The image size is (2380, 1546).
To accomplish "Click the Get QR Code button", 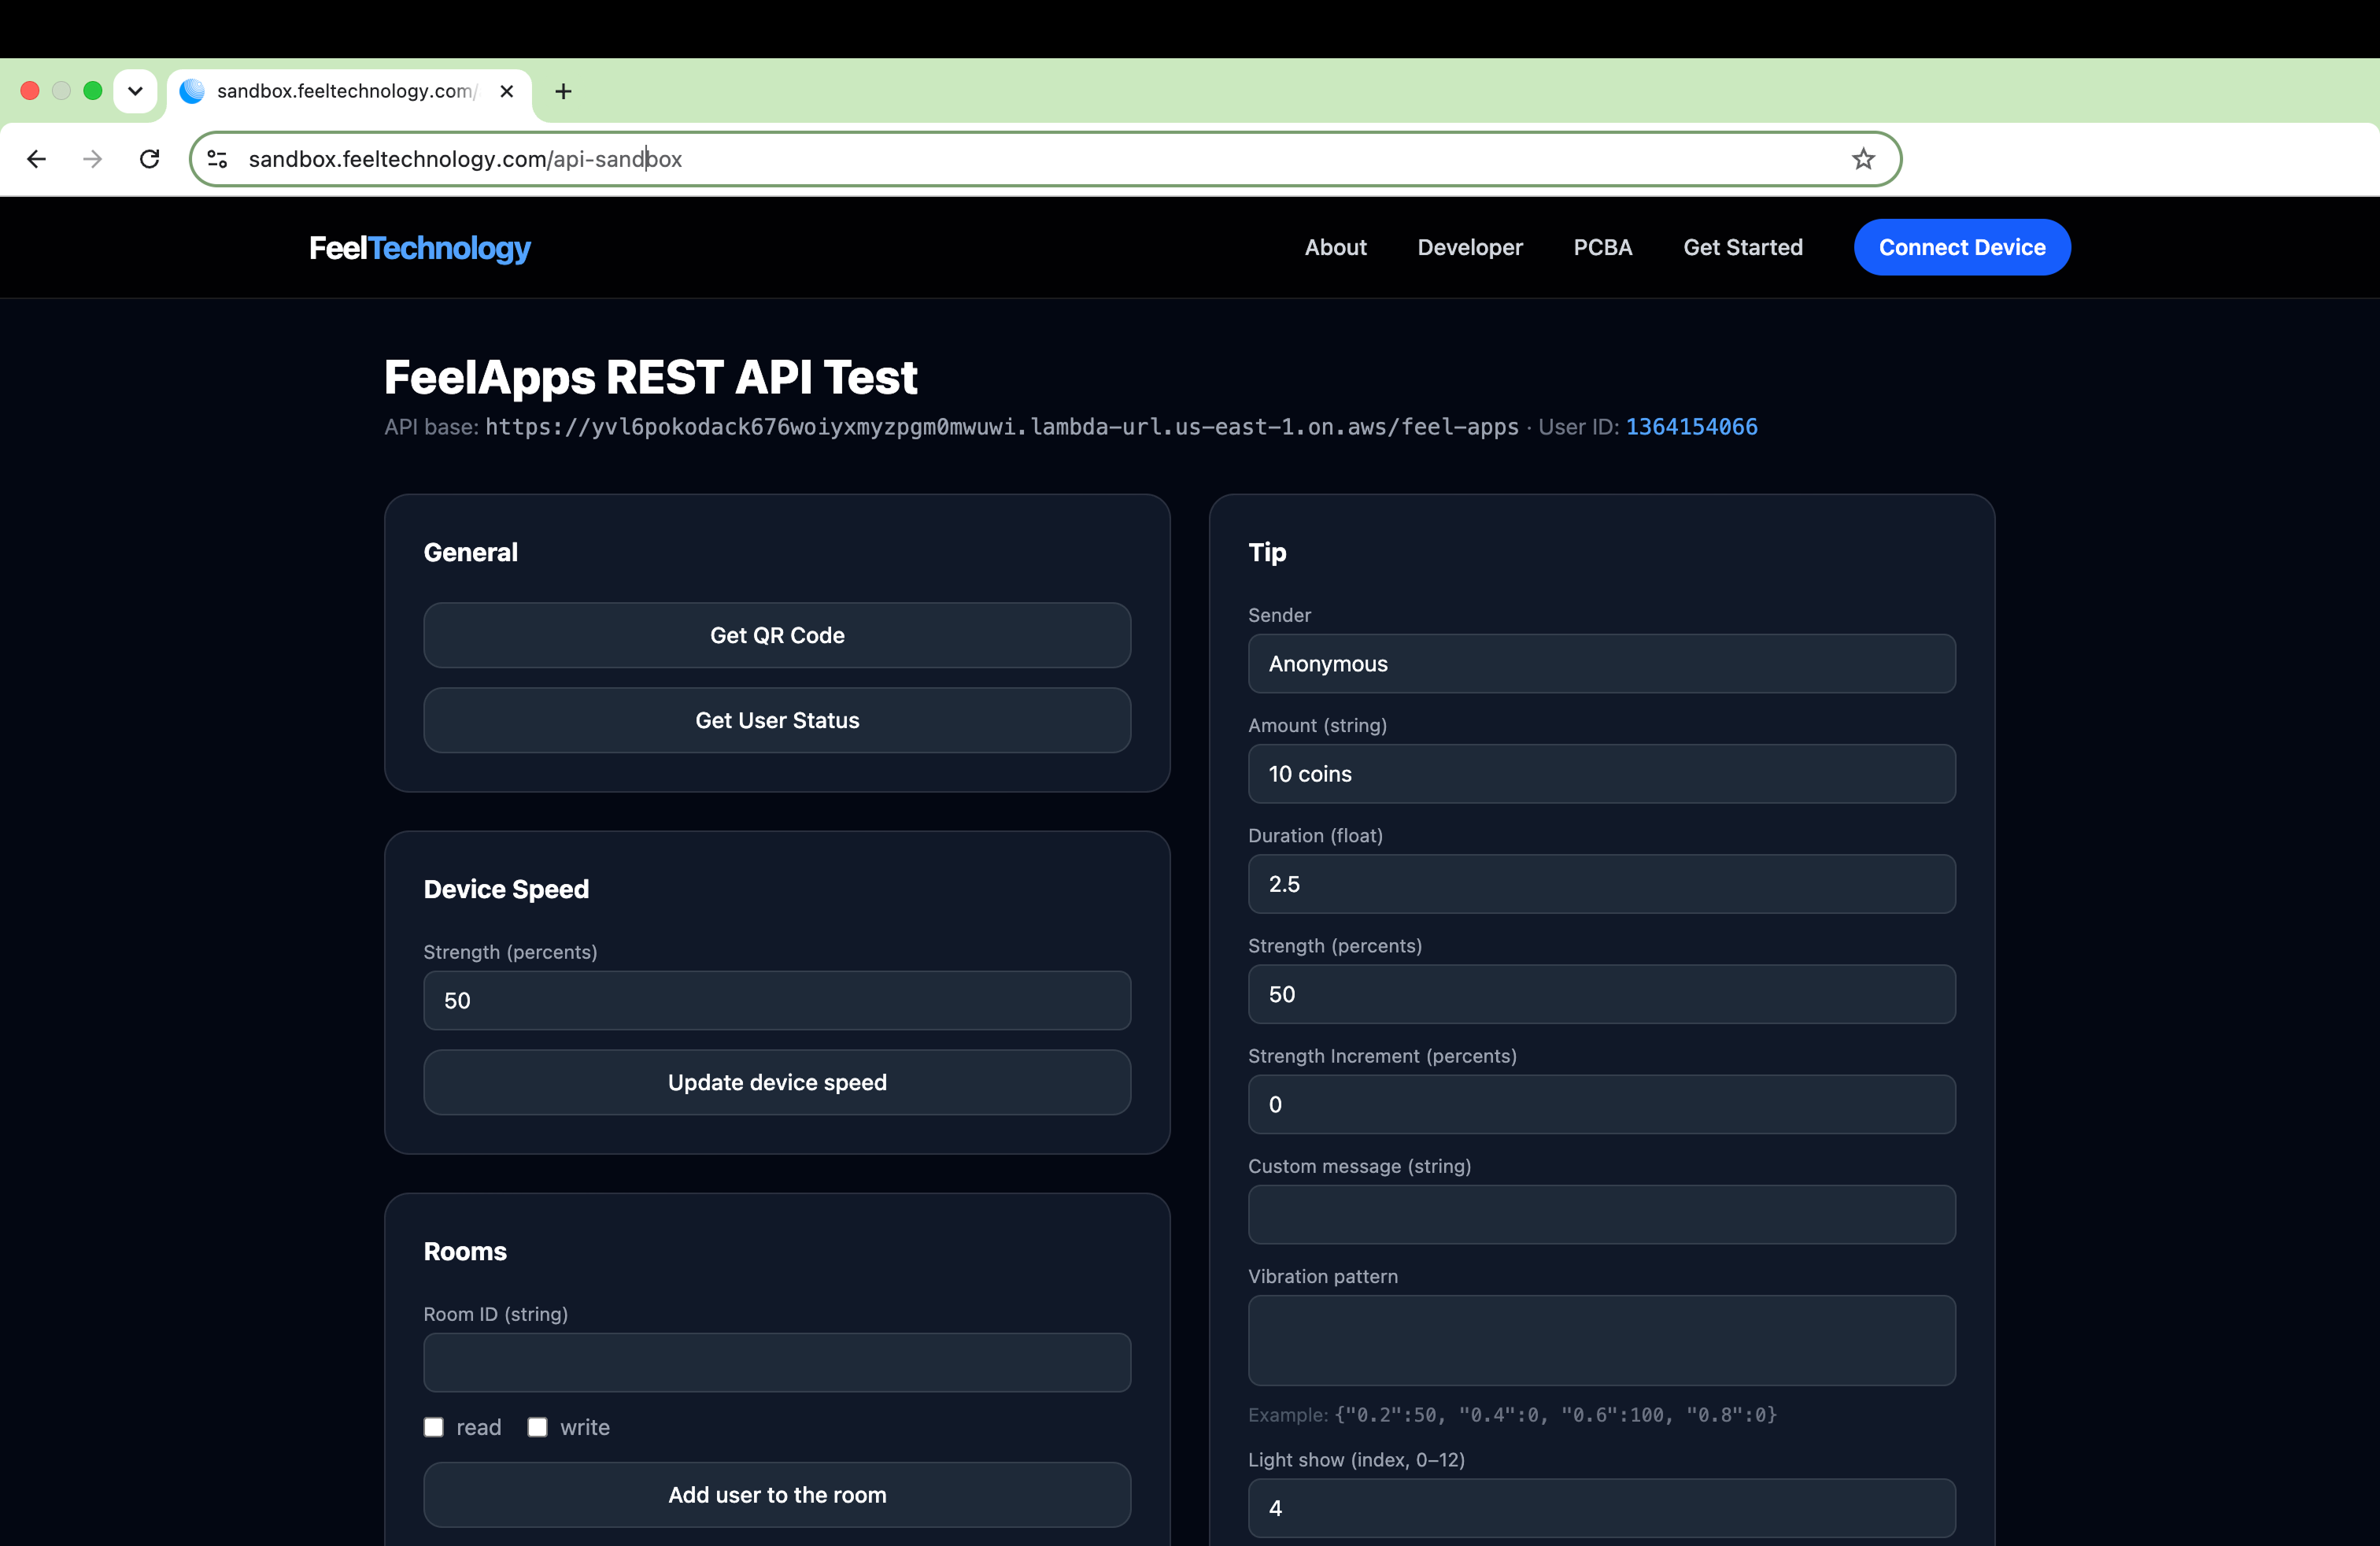I will point(777,635).
